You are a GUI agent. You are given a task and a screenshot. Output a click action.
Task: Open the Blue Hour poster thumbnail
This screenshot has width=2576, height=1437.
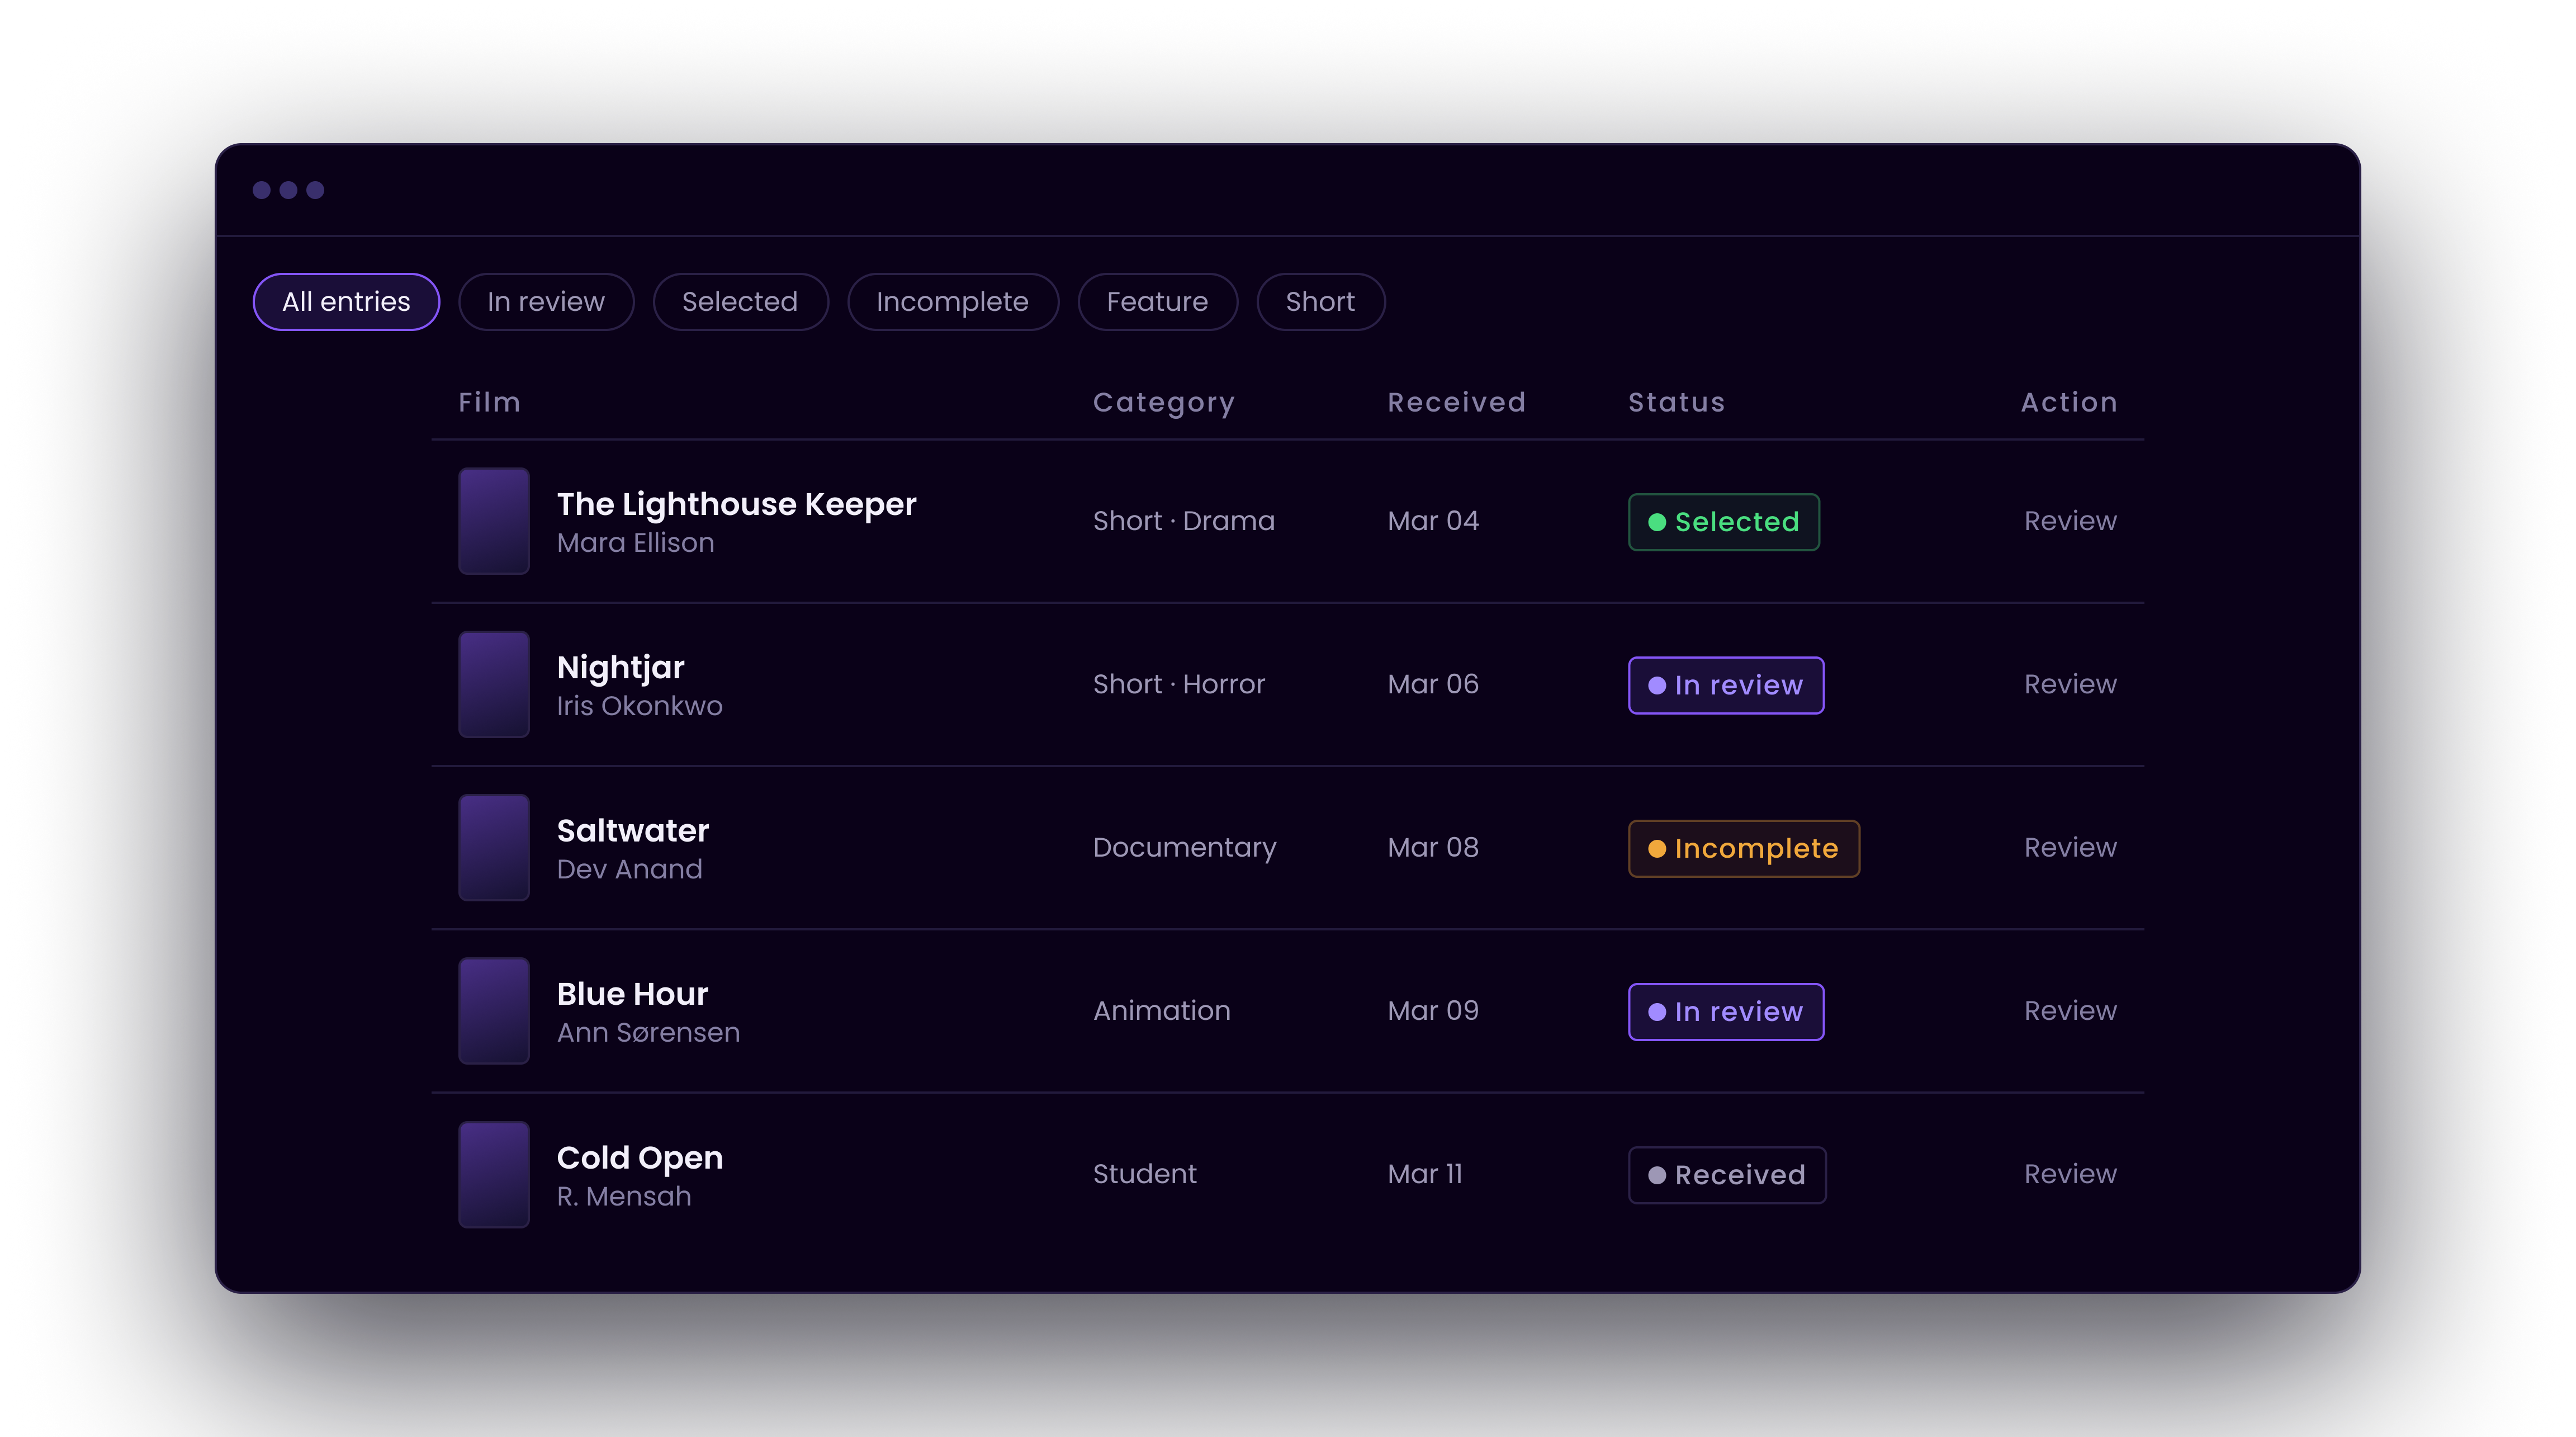click(494, 1011)
